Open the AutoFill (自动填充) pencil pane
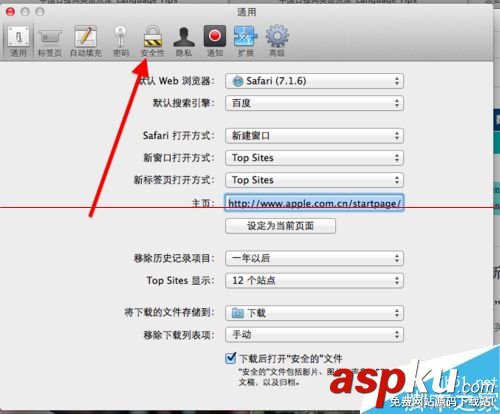500x414 pixels. [86, 41]
